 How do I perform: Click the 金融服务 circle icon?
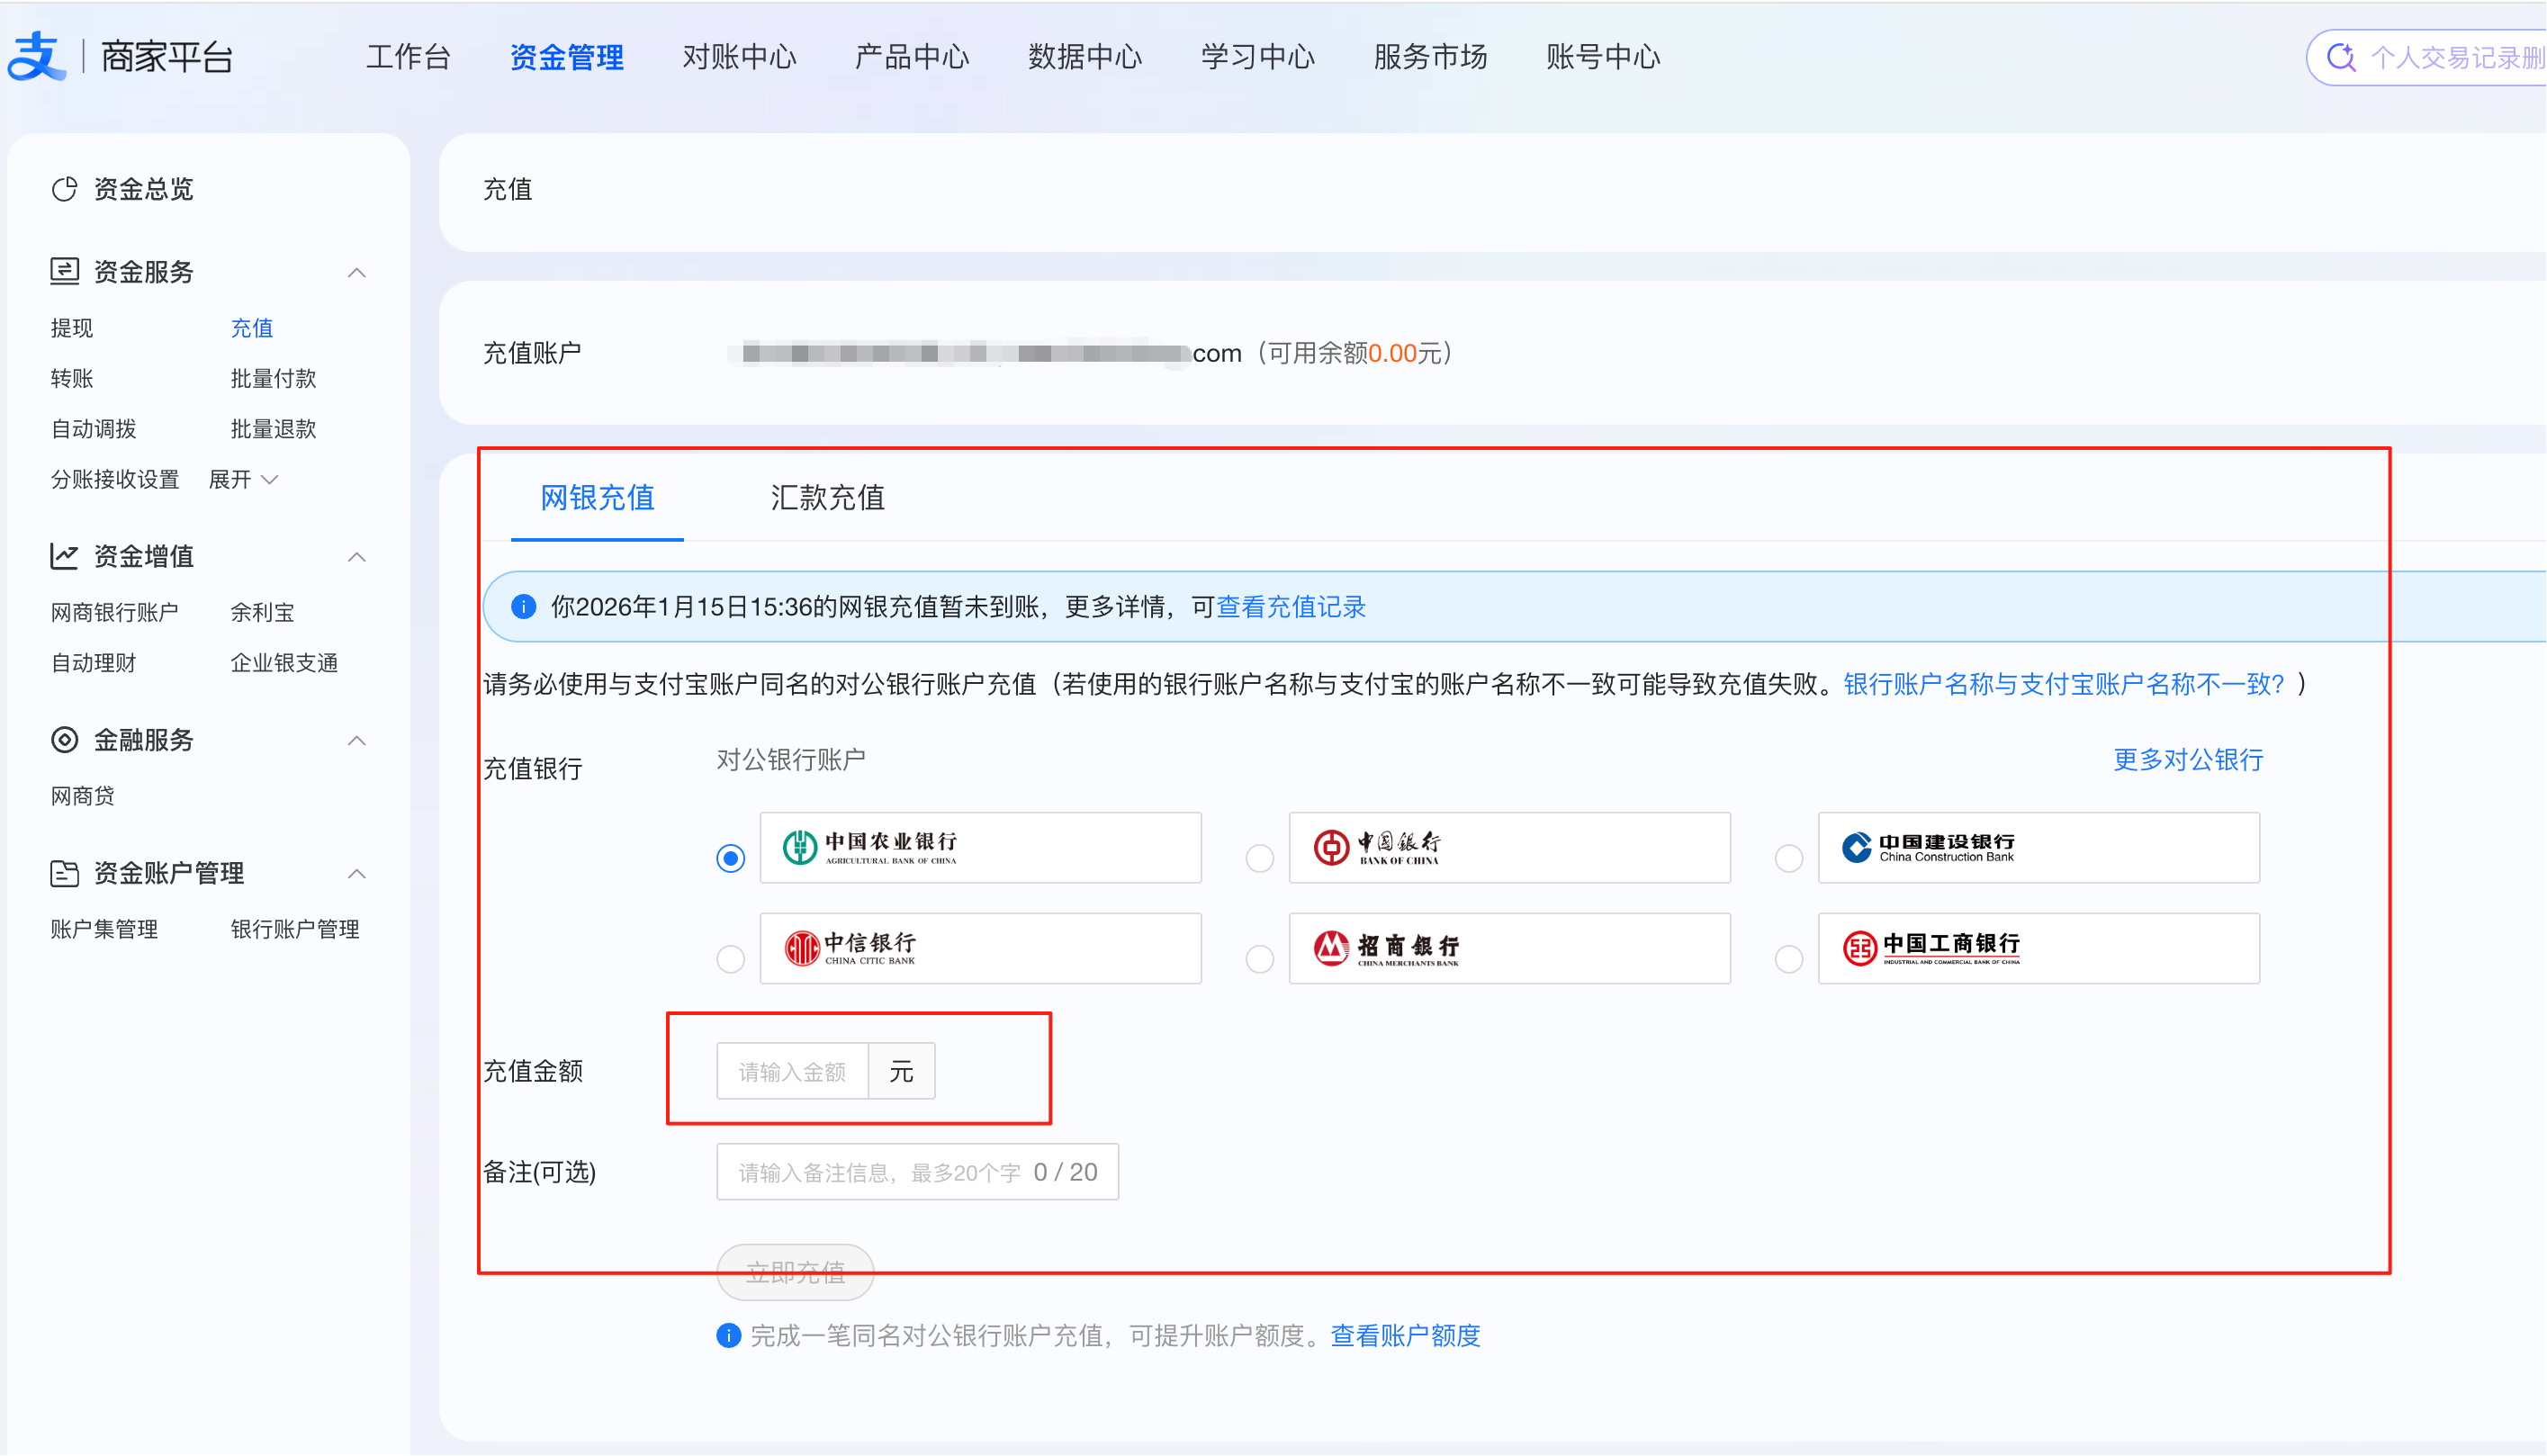click(64, 740)
